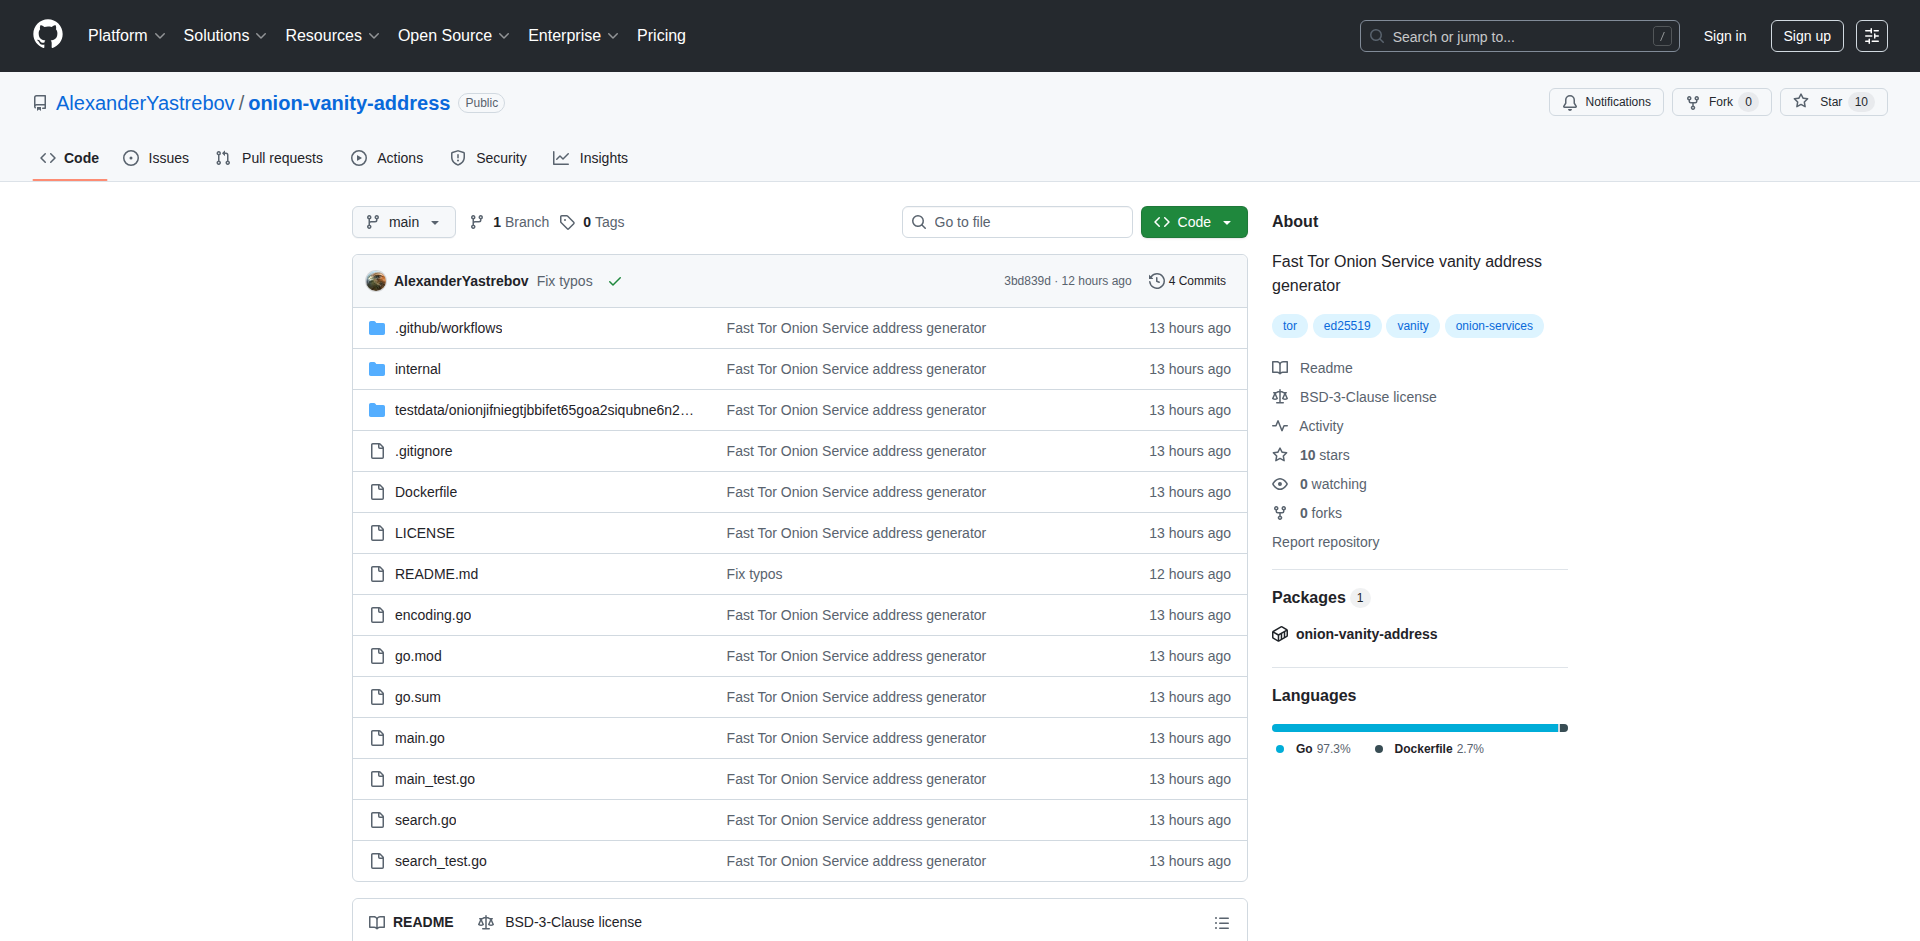The width and height of the screenshot is (1920, 941).
Task: Click the Star icon
Action: click(x=1801, y=101)
